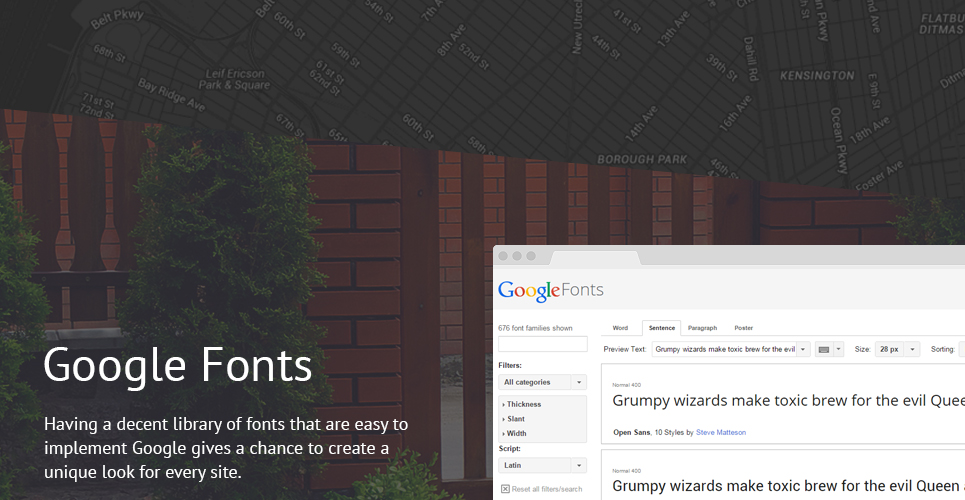
Task: Click the browser window's red close dot
Action: coord(503,256)
